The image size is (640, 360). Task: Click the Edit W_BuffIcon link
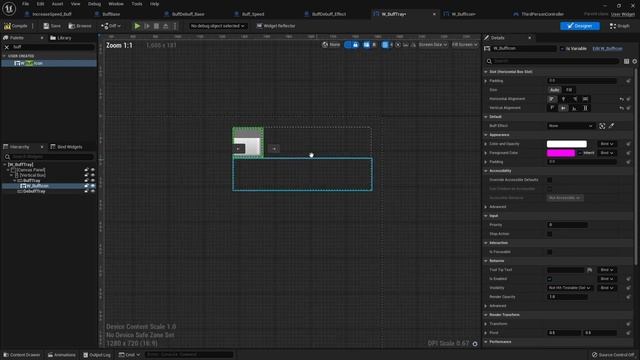pyautogui.click(x=607, y=49)
